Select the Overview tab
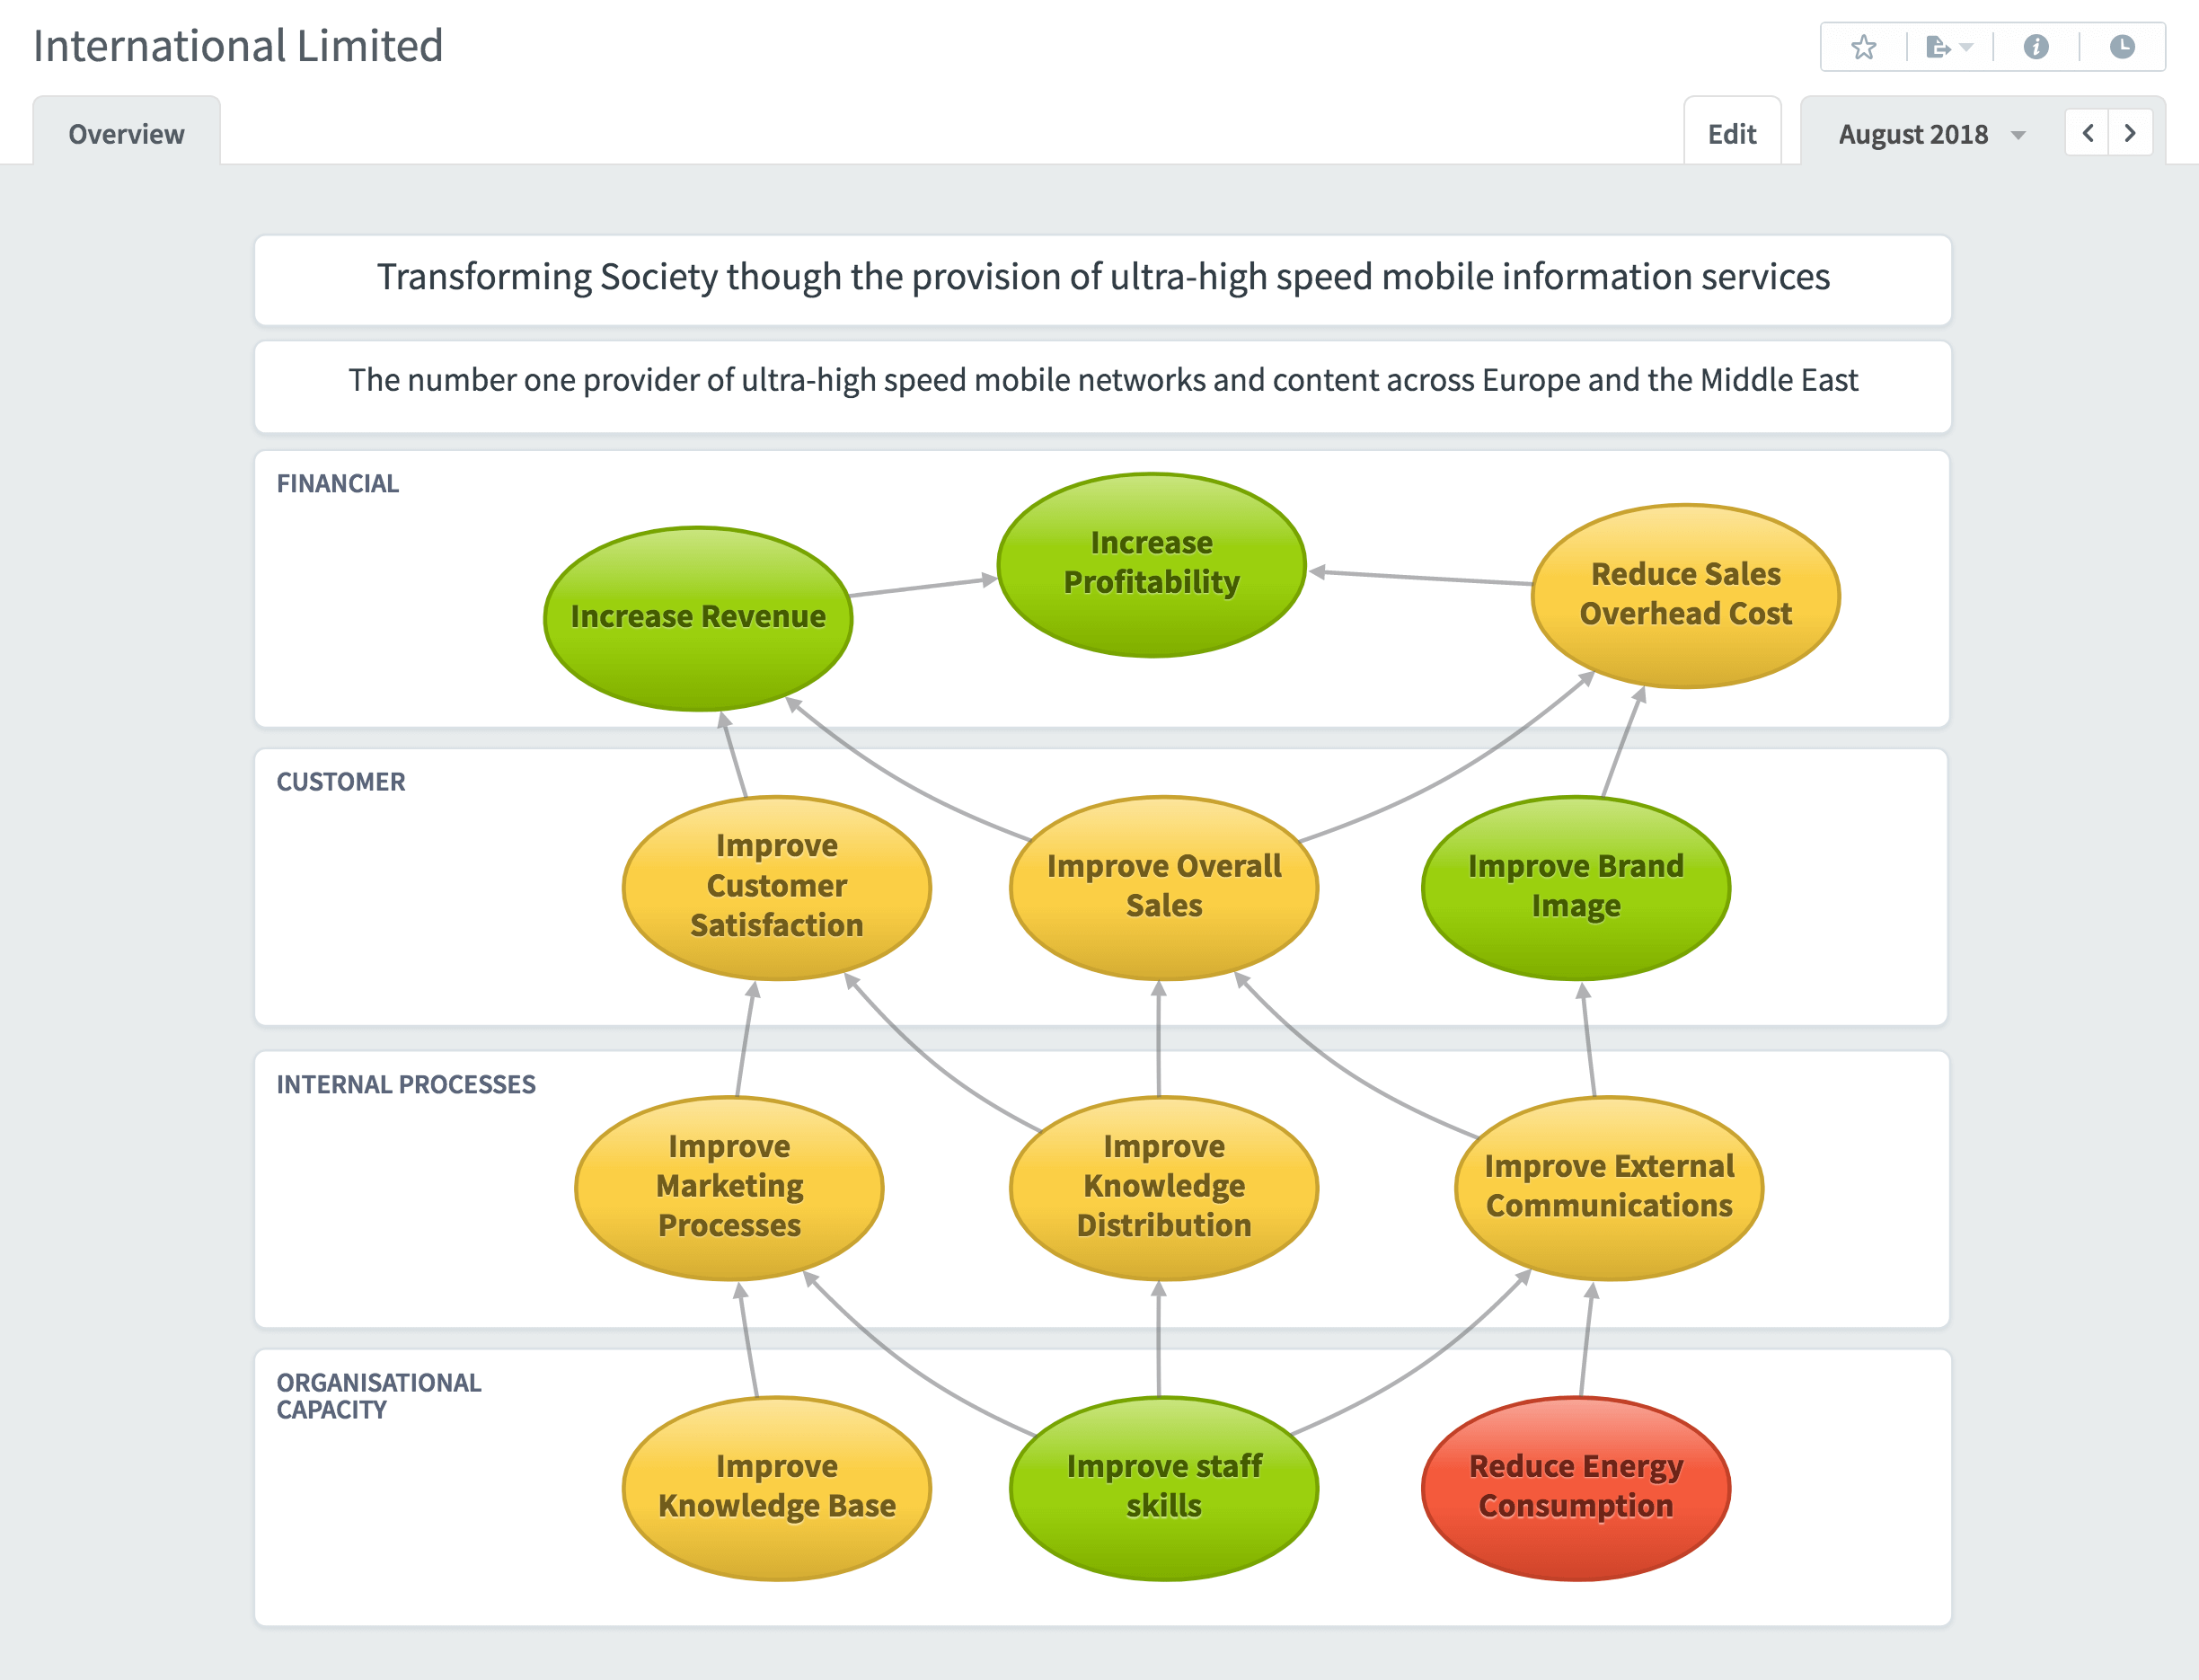This screenshot has width=2199, height=1680. click(x=125, y=132)
